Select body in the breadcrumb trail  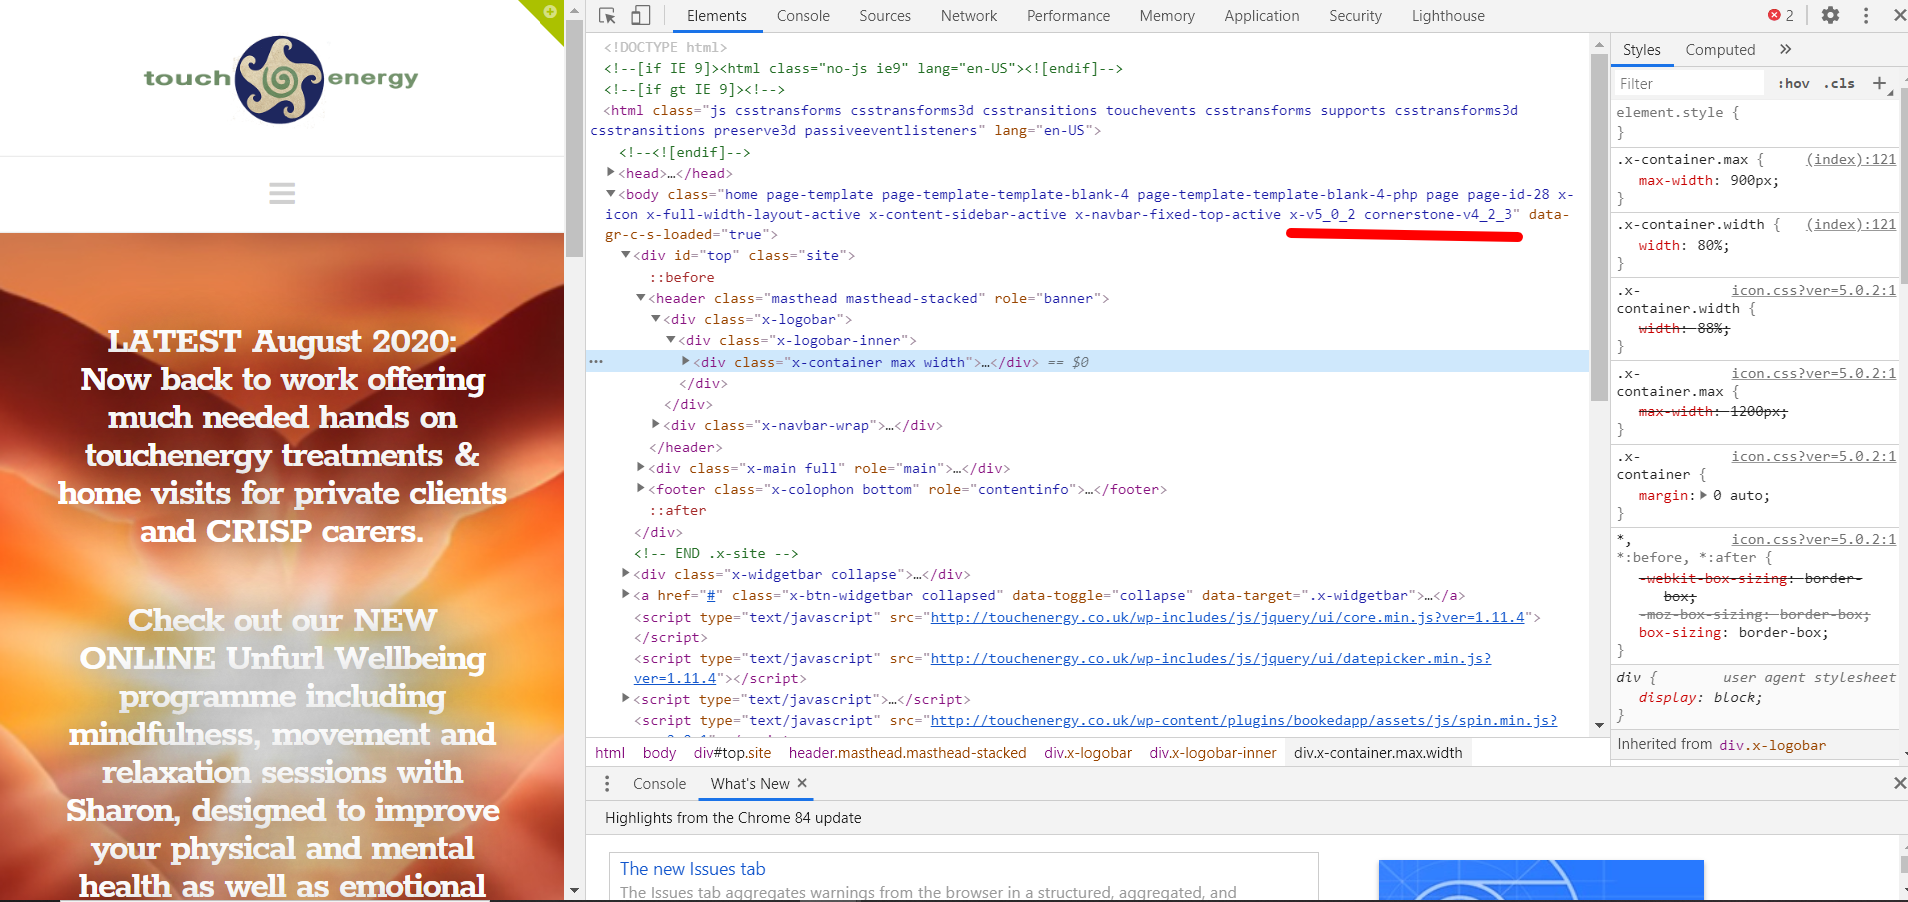coord(659,753)
